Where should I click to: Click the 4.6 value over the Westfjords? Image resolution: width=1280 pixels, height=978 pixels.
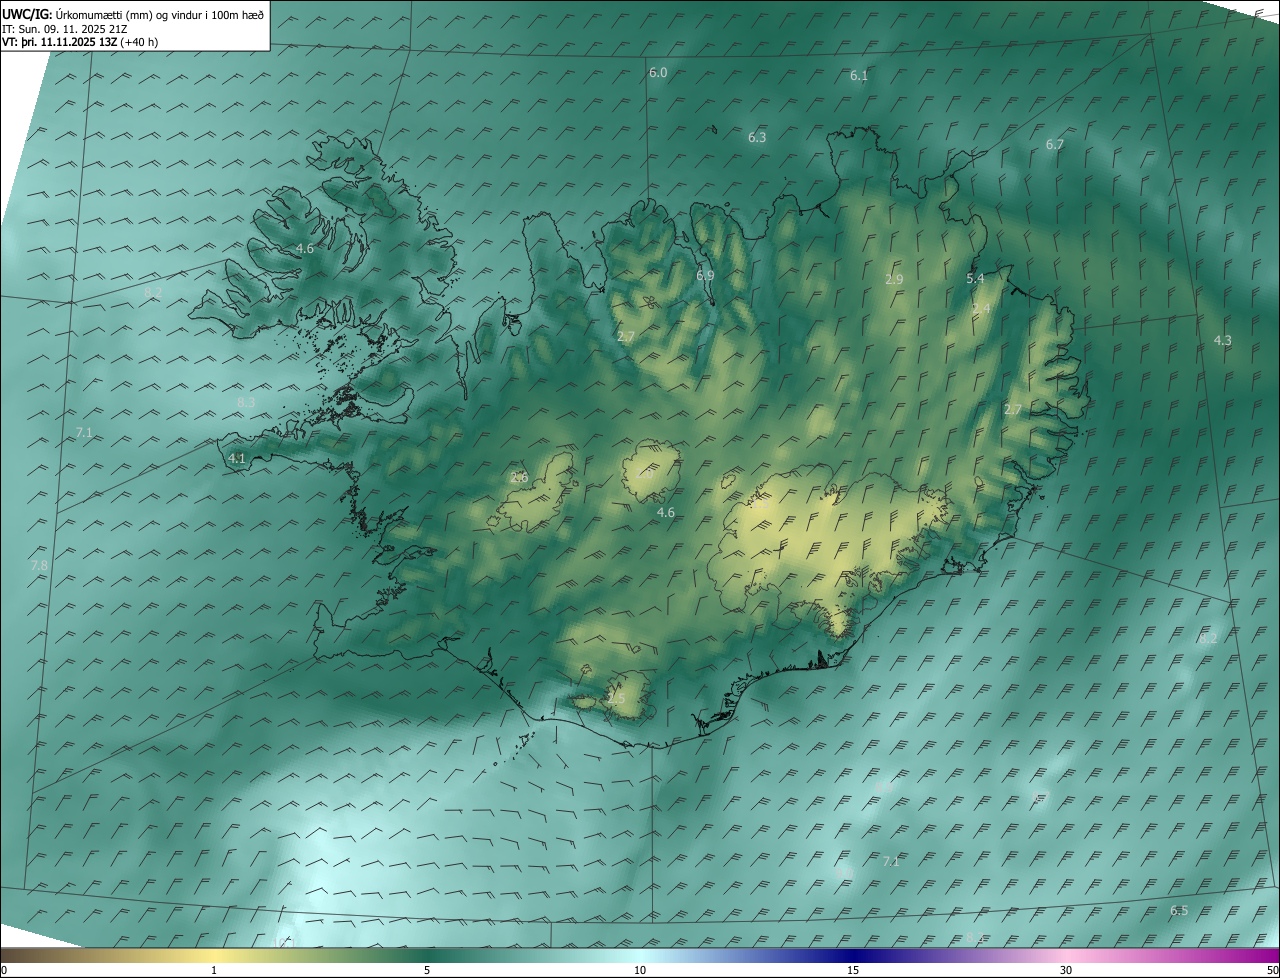tap(305, 248)
